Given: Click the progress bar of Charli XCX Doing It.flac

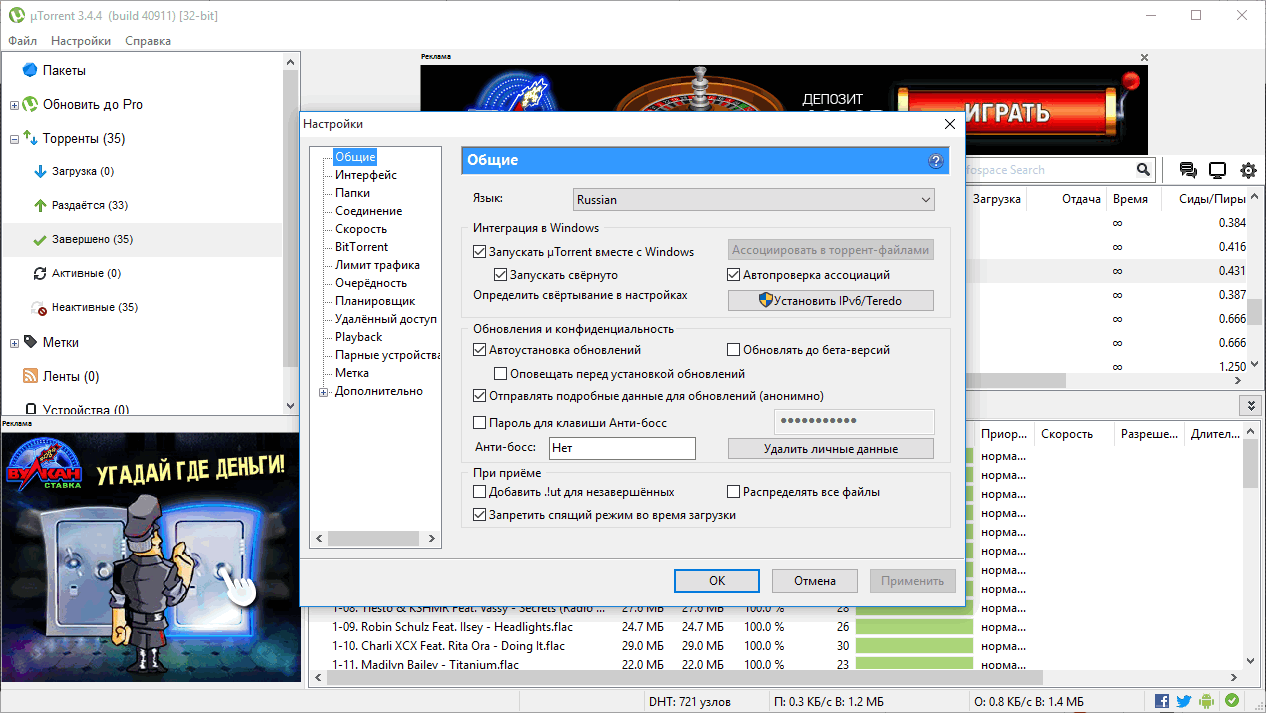Looking at the screenshot, I should tap(914, 646).
